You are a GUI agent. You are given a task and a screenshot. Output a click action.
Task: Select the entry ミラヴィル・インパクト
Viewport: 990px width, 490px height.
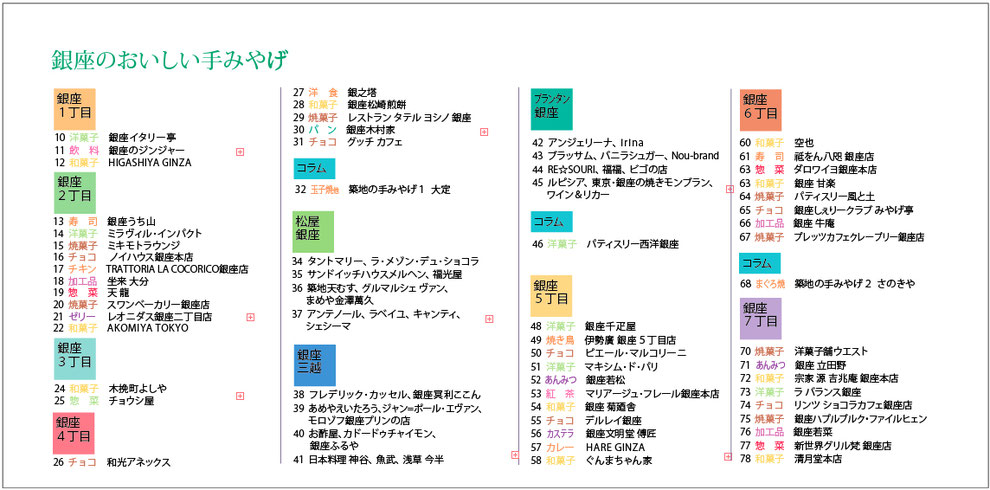click(155, 233)
